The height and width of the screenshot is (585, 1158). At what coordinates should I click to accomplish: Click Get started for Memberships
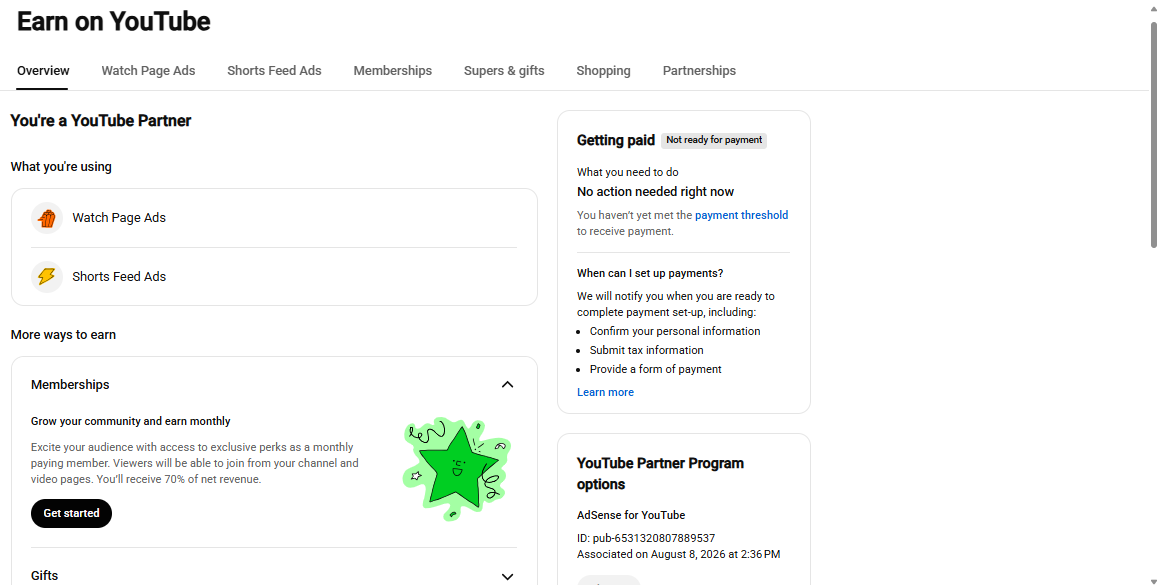71,513
